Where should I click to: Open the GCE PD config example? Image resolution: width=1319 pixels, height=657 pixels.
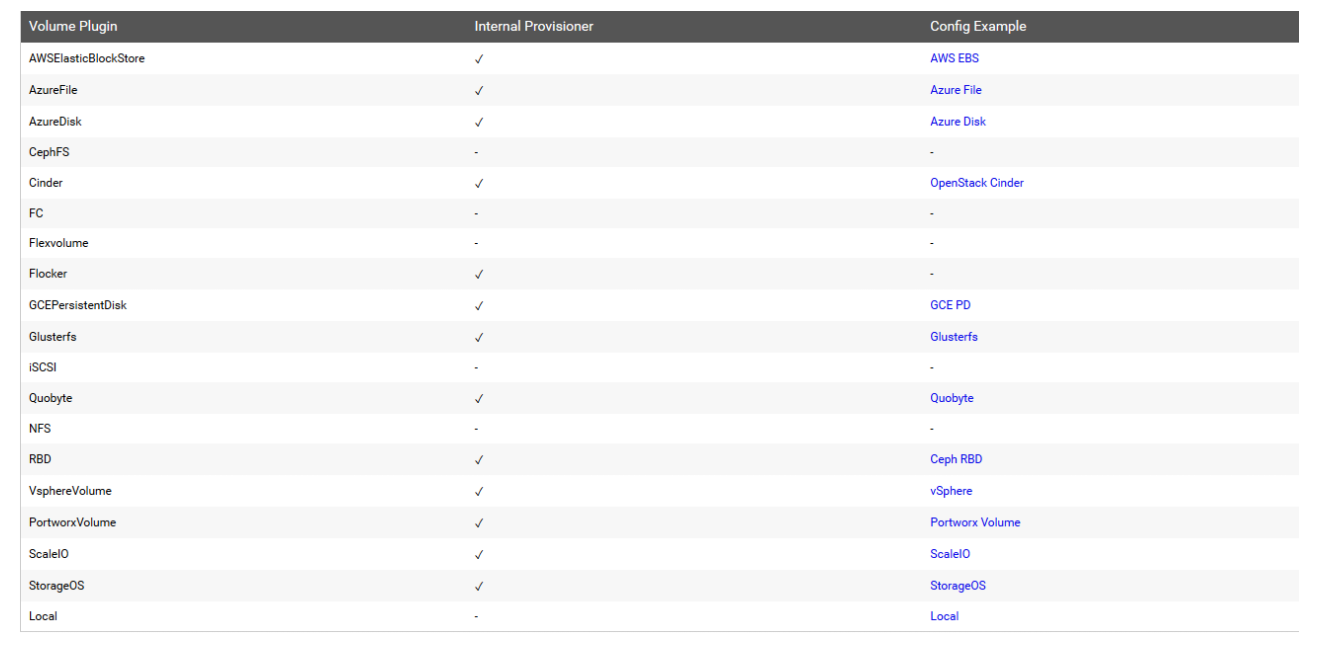(950, 305)
